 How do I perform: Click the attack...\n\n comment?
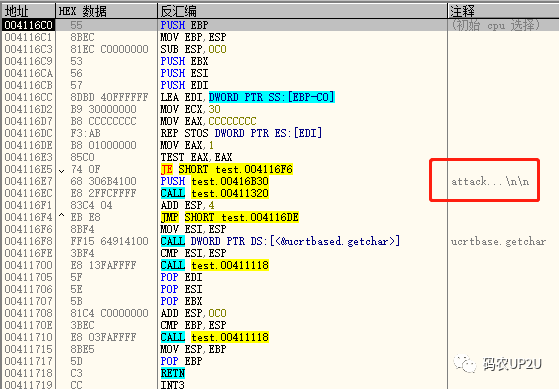490,181
